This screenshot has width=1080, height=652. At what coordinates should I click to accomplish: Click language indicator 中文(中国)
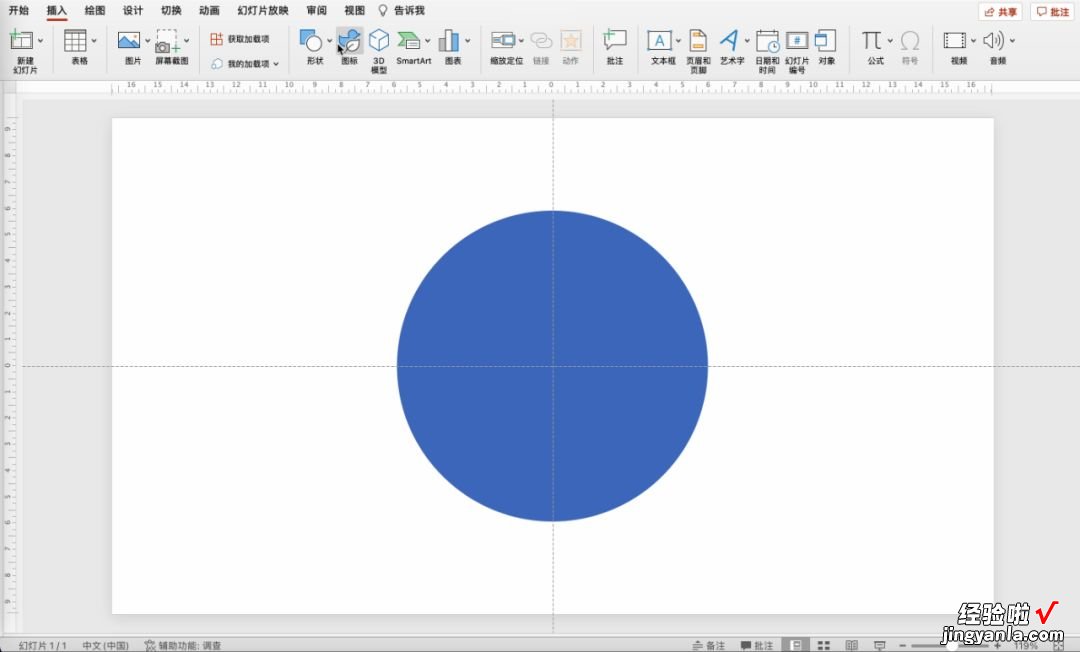tap(105, 646)
